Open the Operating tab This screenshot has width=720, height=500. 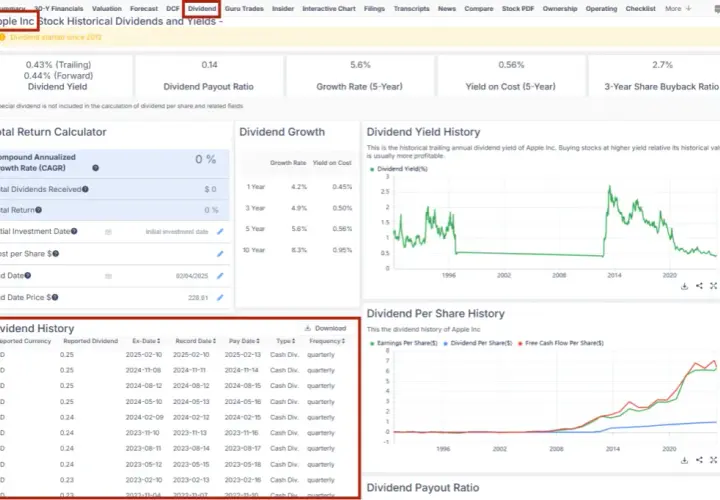pyautogui.click(x=601, y=8)
